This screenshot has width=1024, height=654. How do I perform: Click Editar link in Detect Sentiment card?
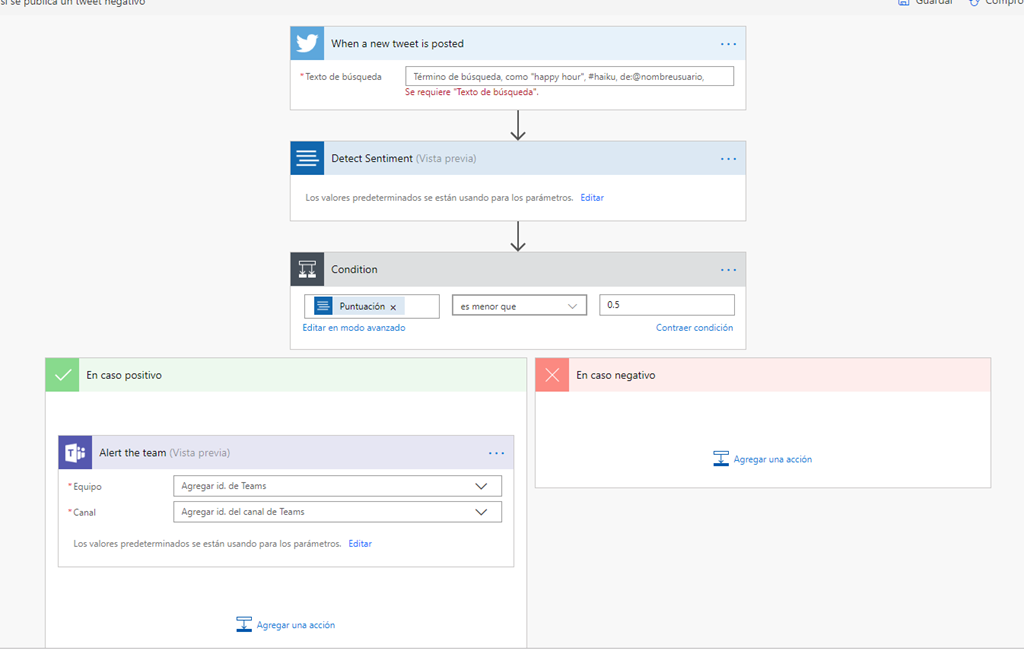pos(592,198)
